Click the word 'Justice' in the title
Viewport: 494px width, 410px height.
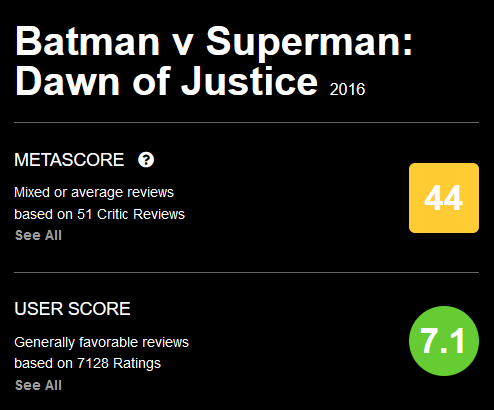[x=249, y=81]
